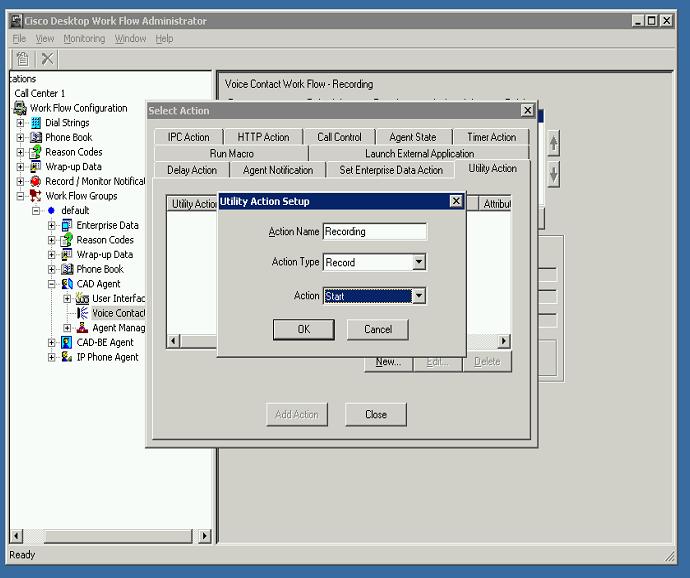
Task: Click the CAD-BE Agent icon
Action: (67, 342)
